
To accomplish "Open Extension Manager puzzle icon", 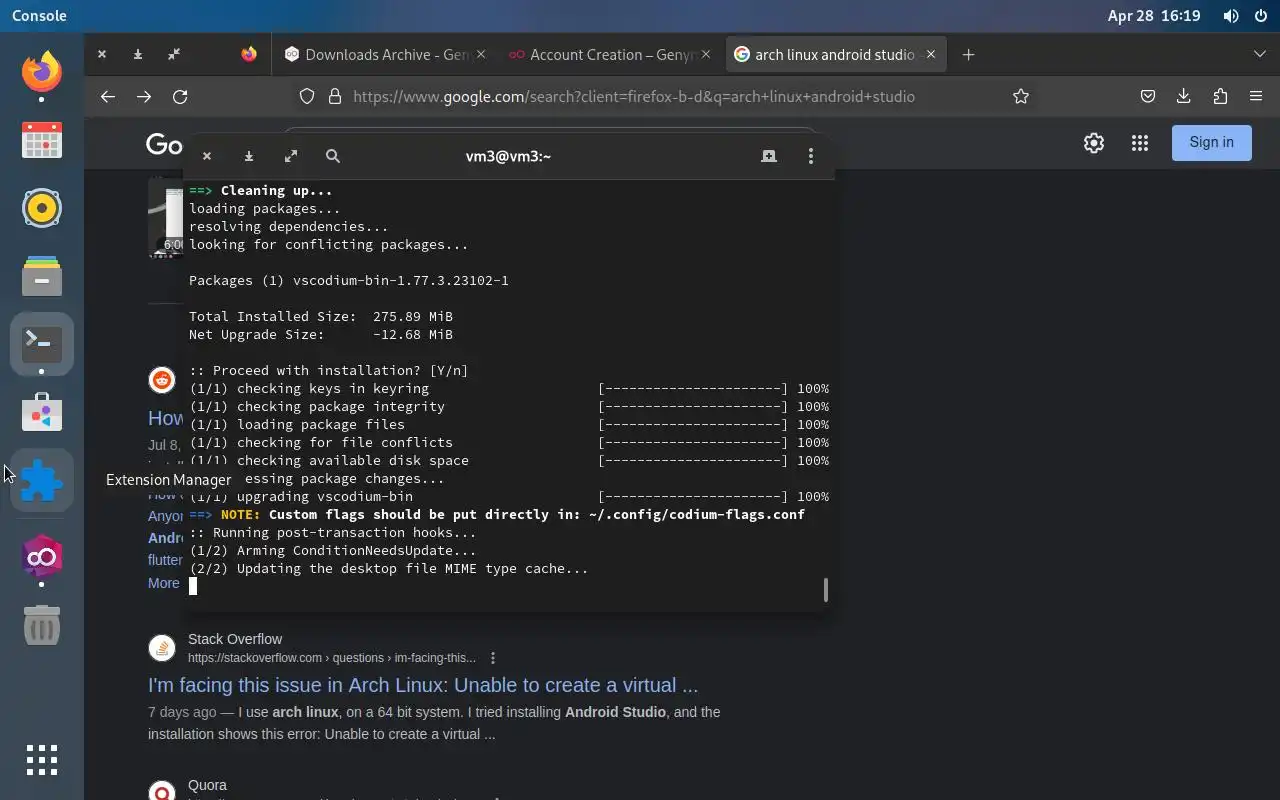I will (42, 480).
